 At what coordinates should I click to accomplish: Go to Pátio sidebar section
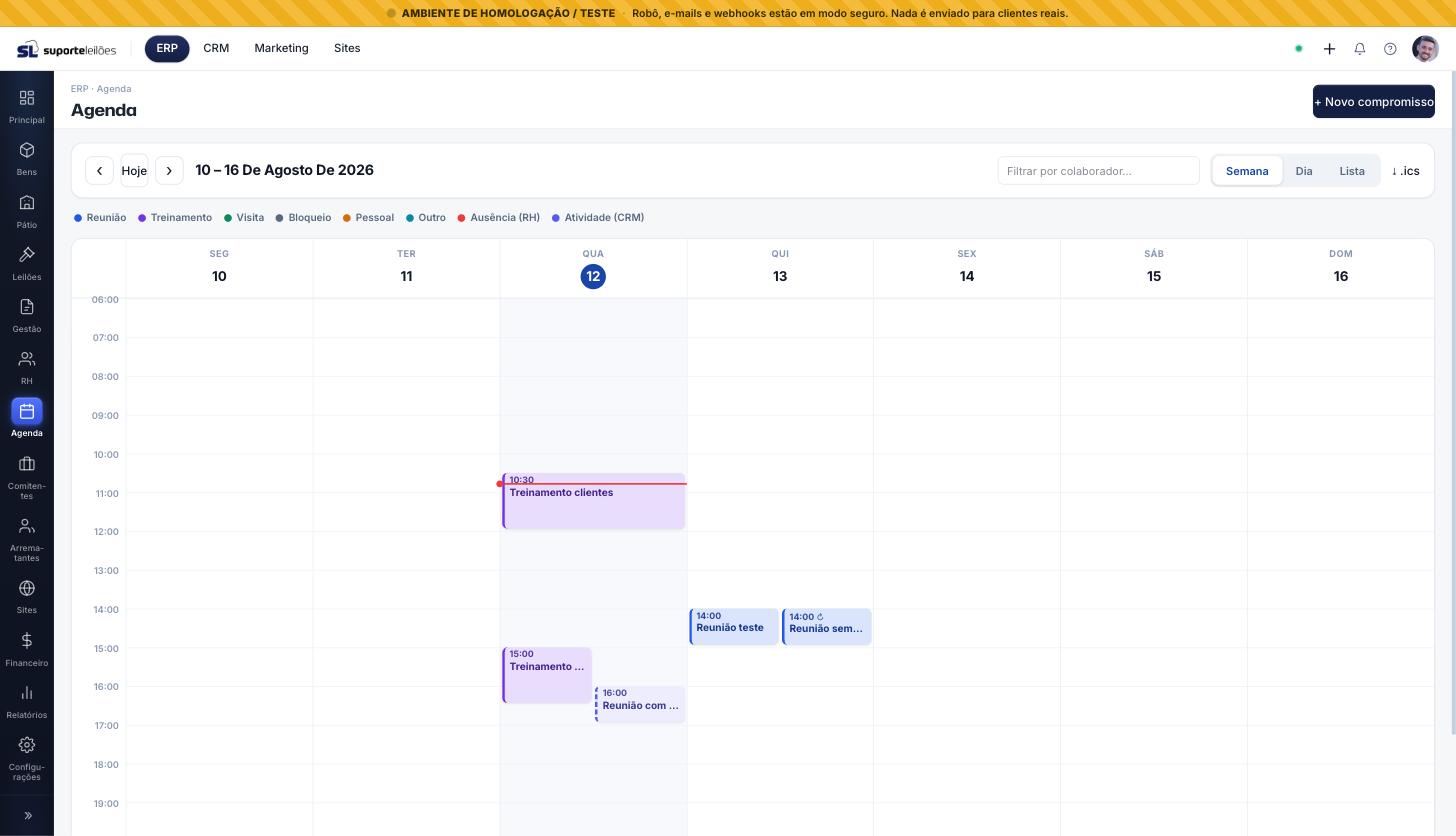pyautogui.click(x=27, y=210)
